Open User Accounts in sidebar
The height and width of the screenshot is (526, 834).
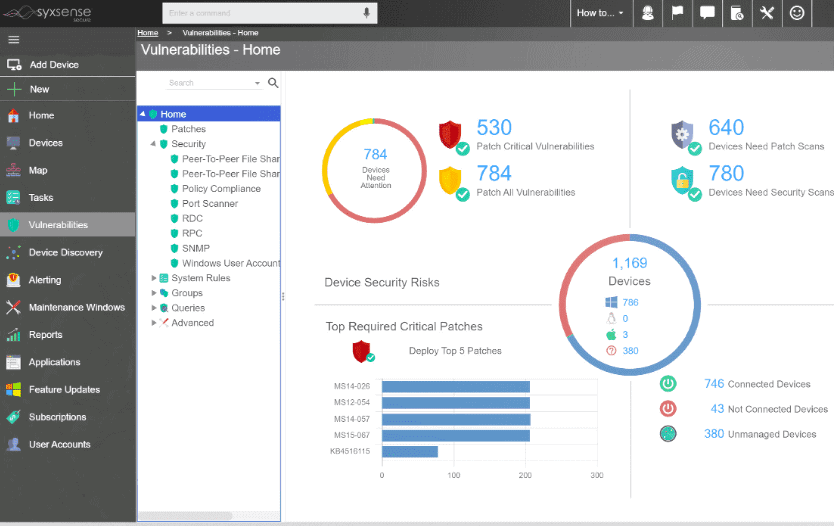point(68,444)
